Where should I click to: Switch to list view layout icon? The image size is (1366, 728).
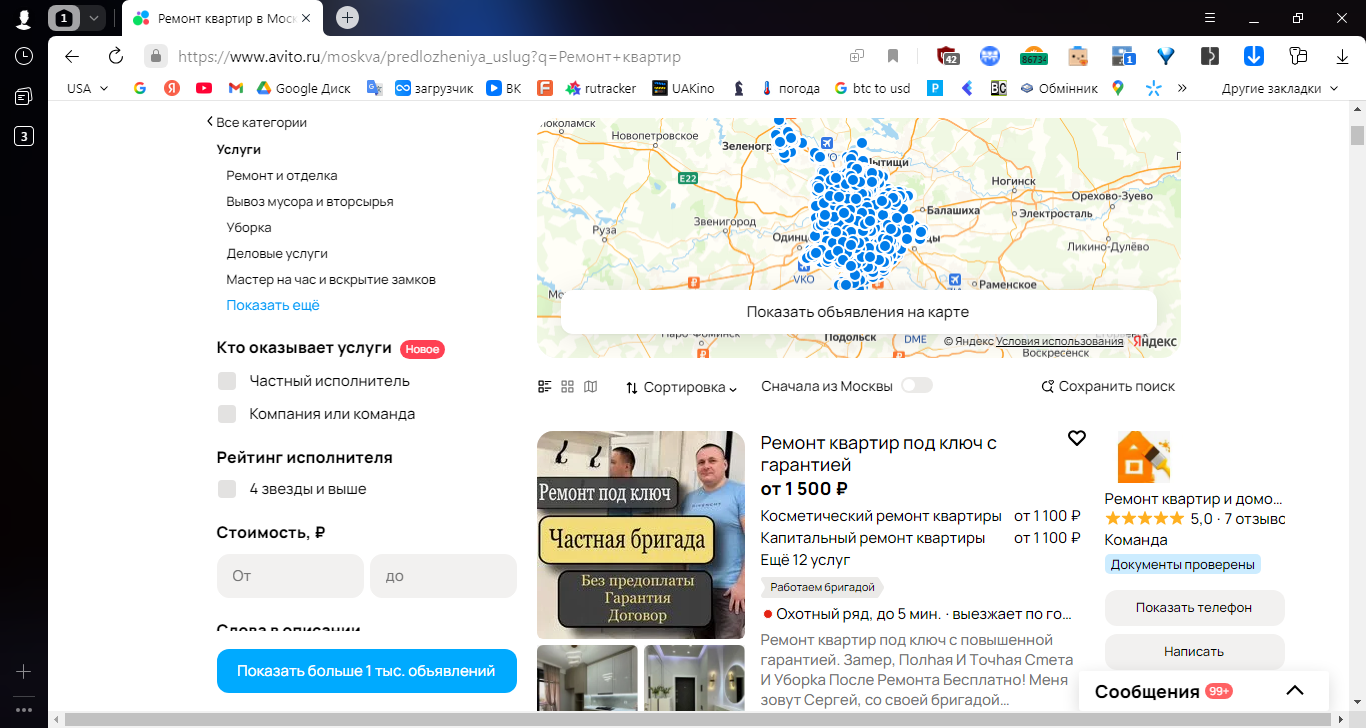pos(545,387)
